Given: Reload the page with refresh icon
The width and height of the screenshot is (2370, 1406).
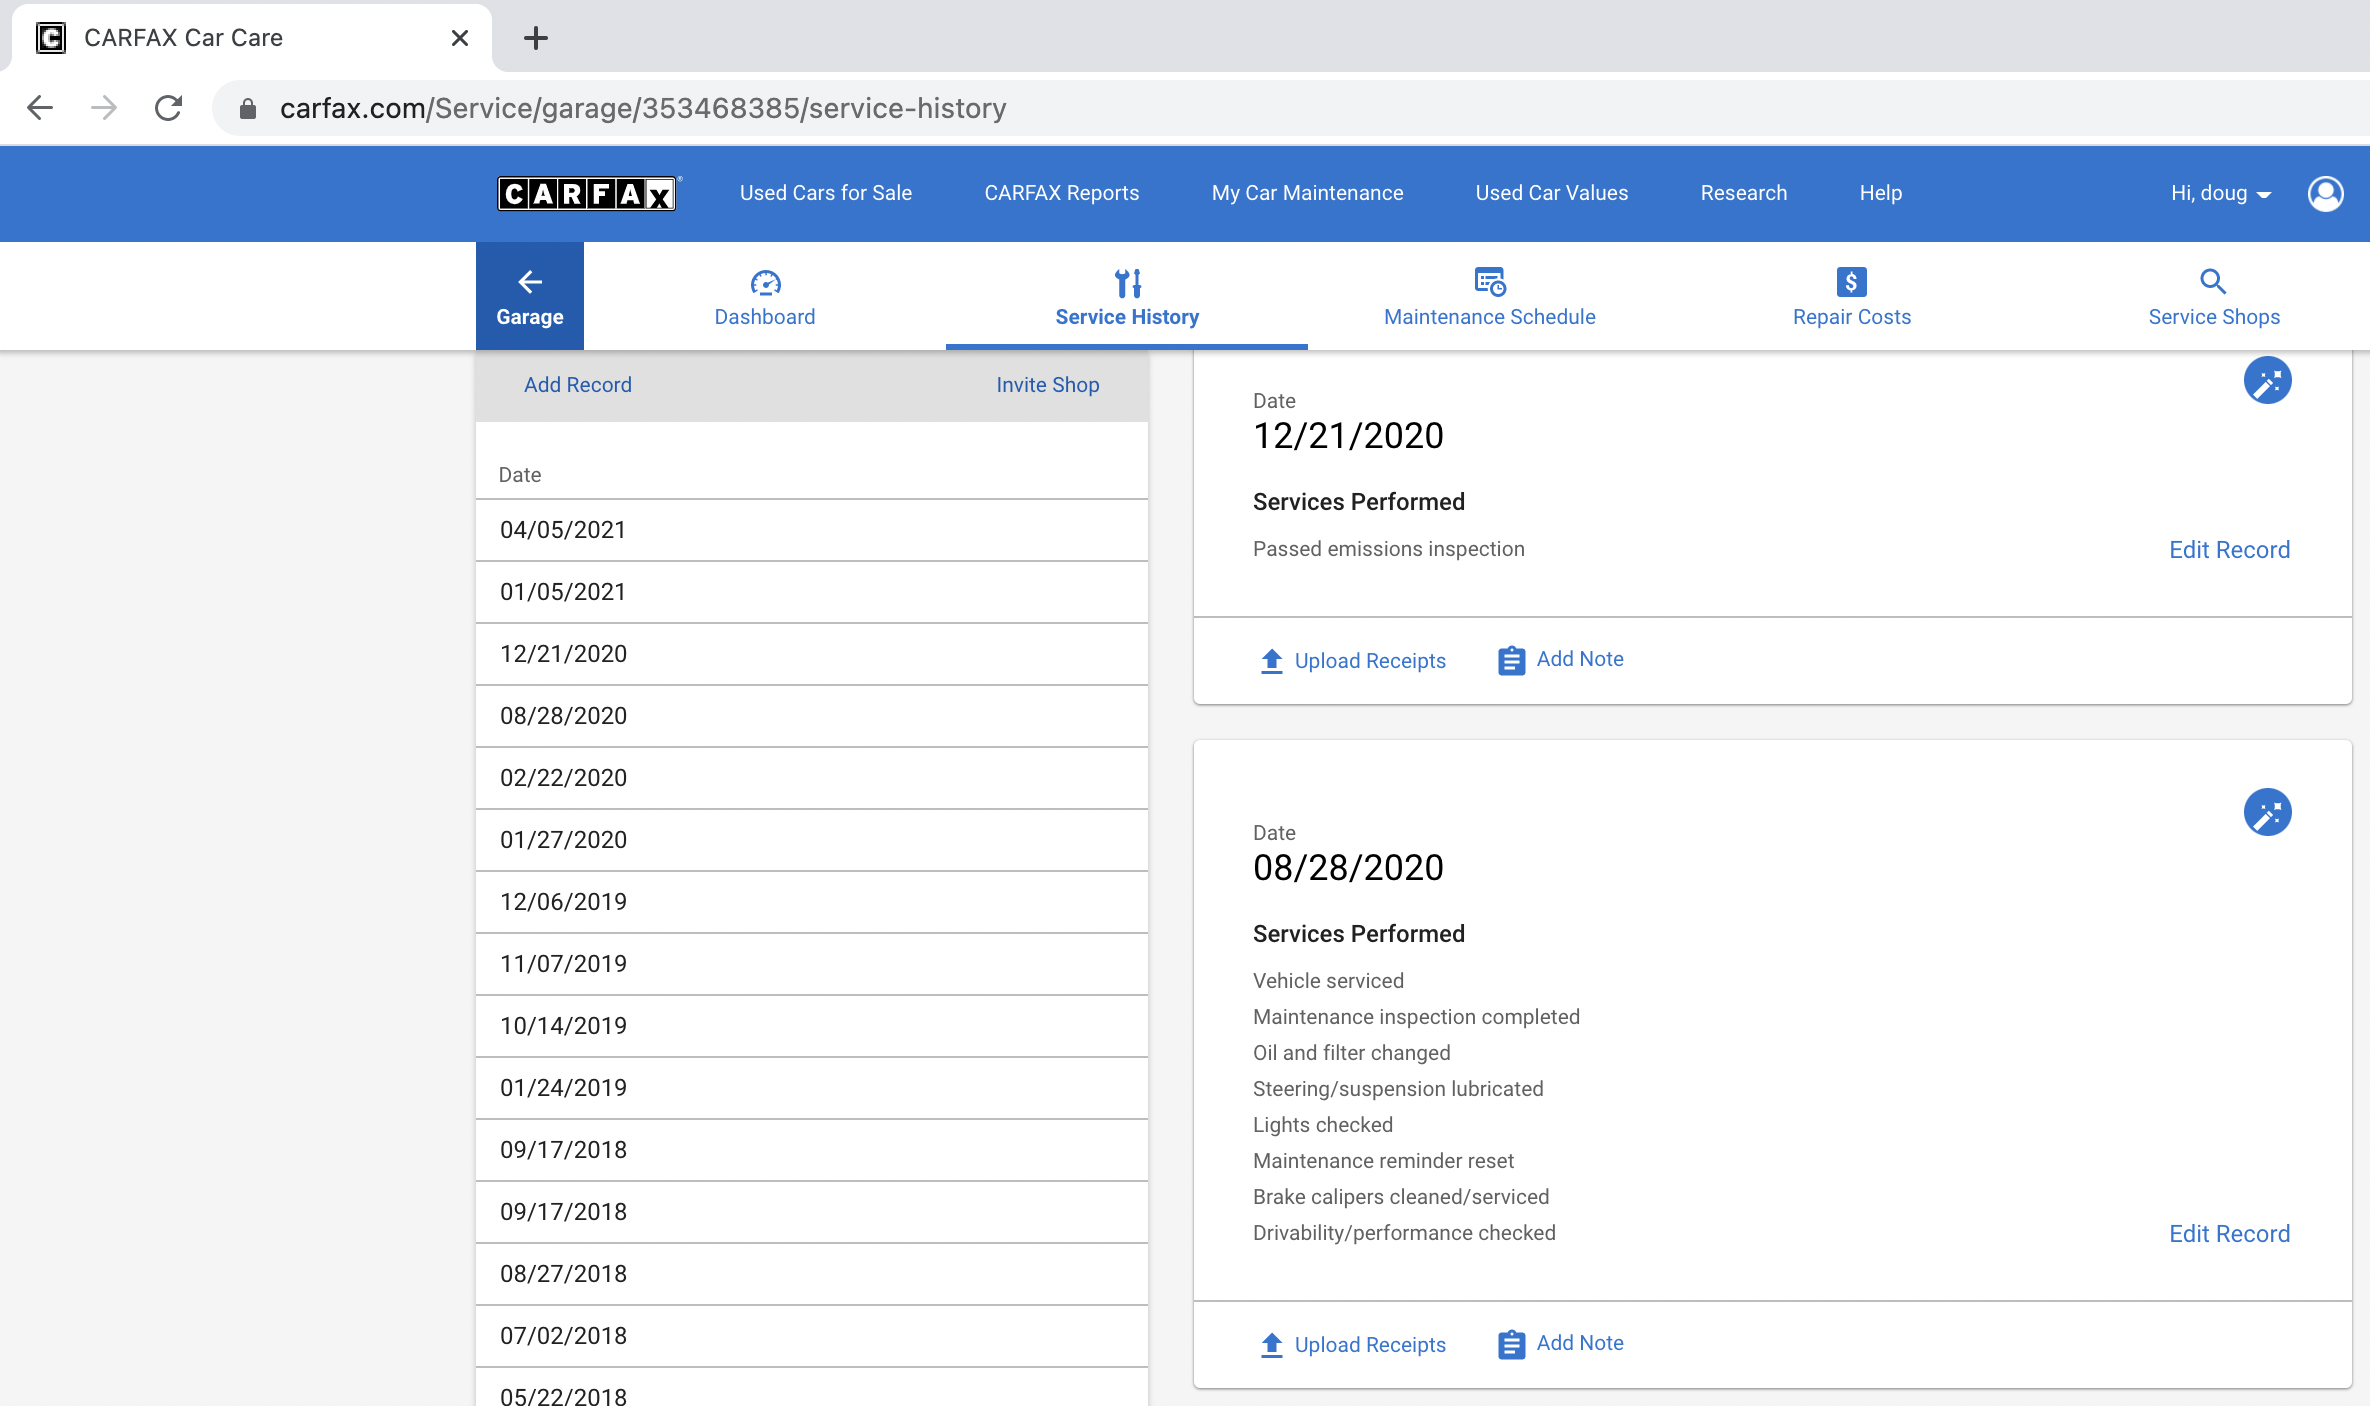Looking at the screenshot, I should [168, 108].
